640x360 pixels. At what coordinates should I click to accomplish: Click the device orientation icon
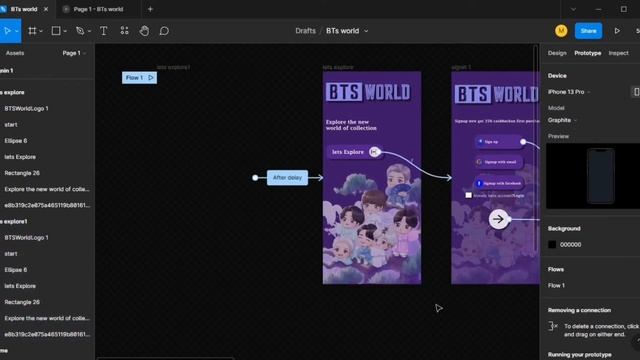pos(636,92)
